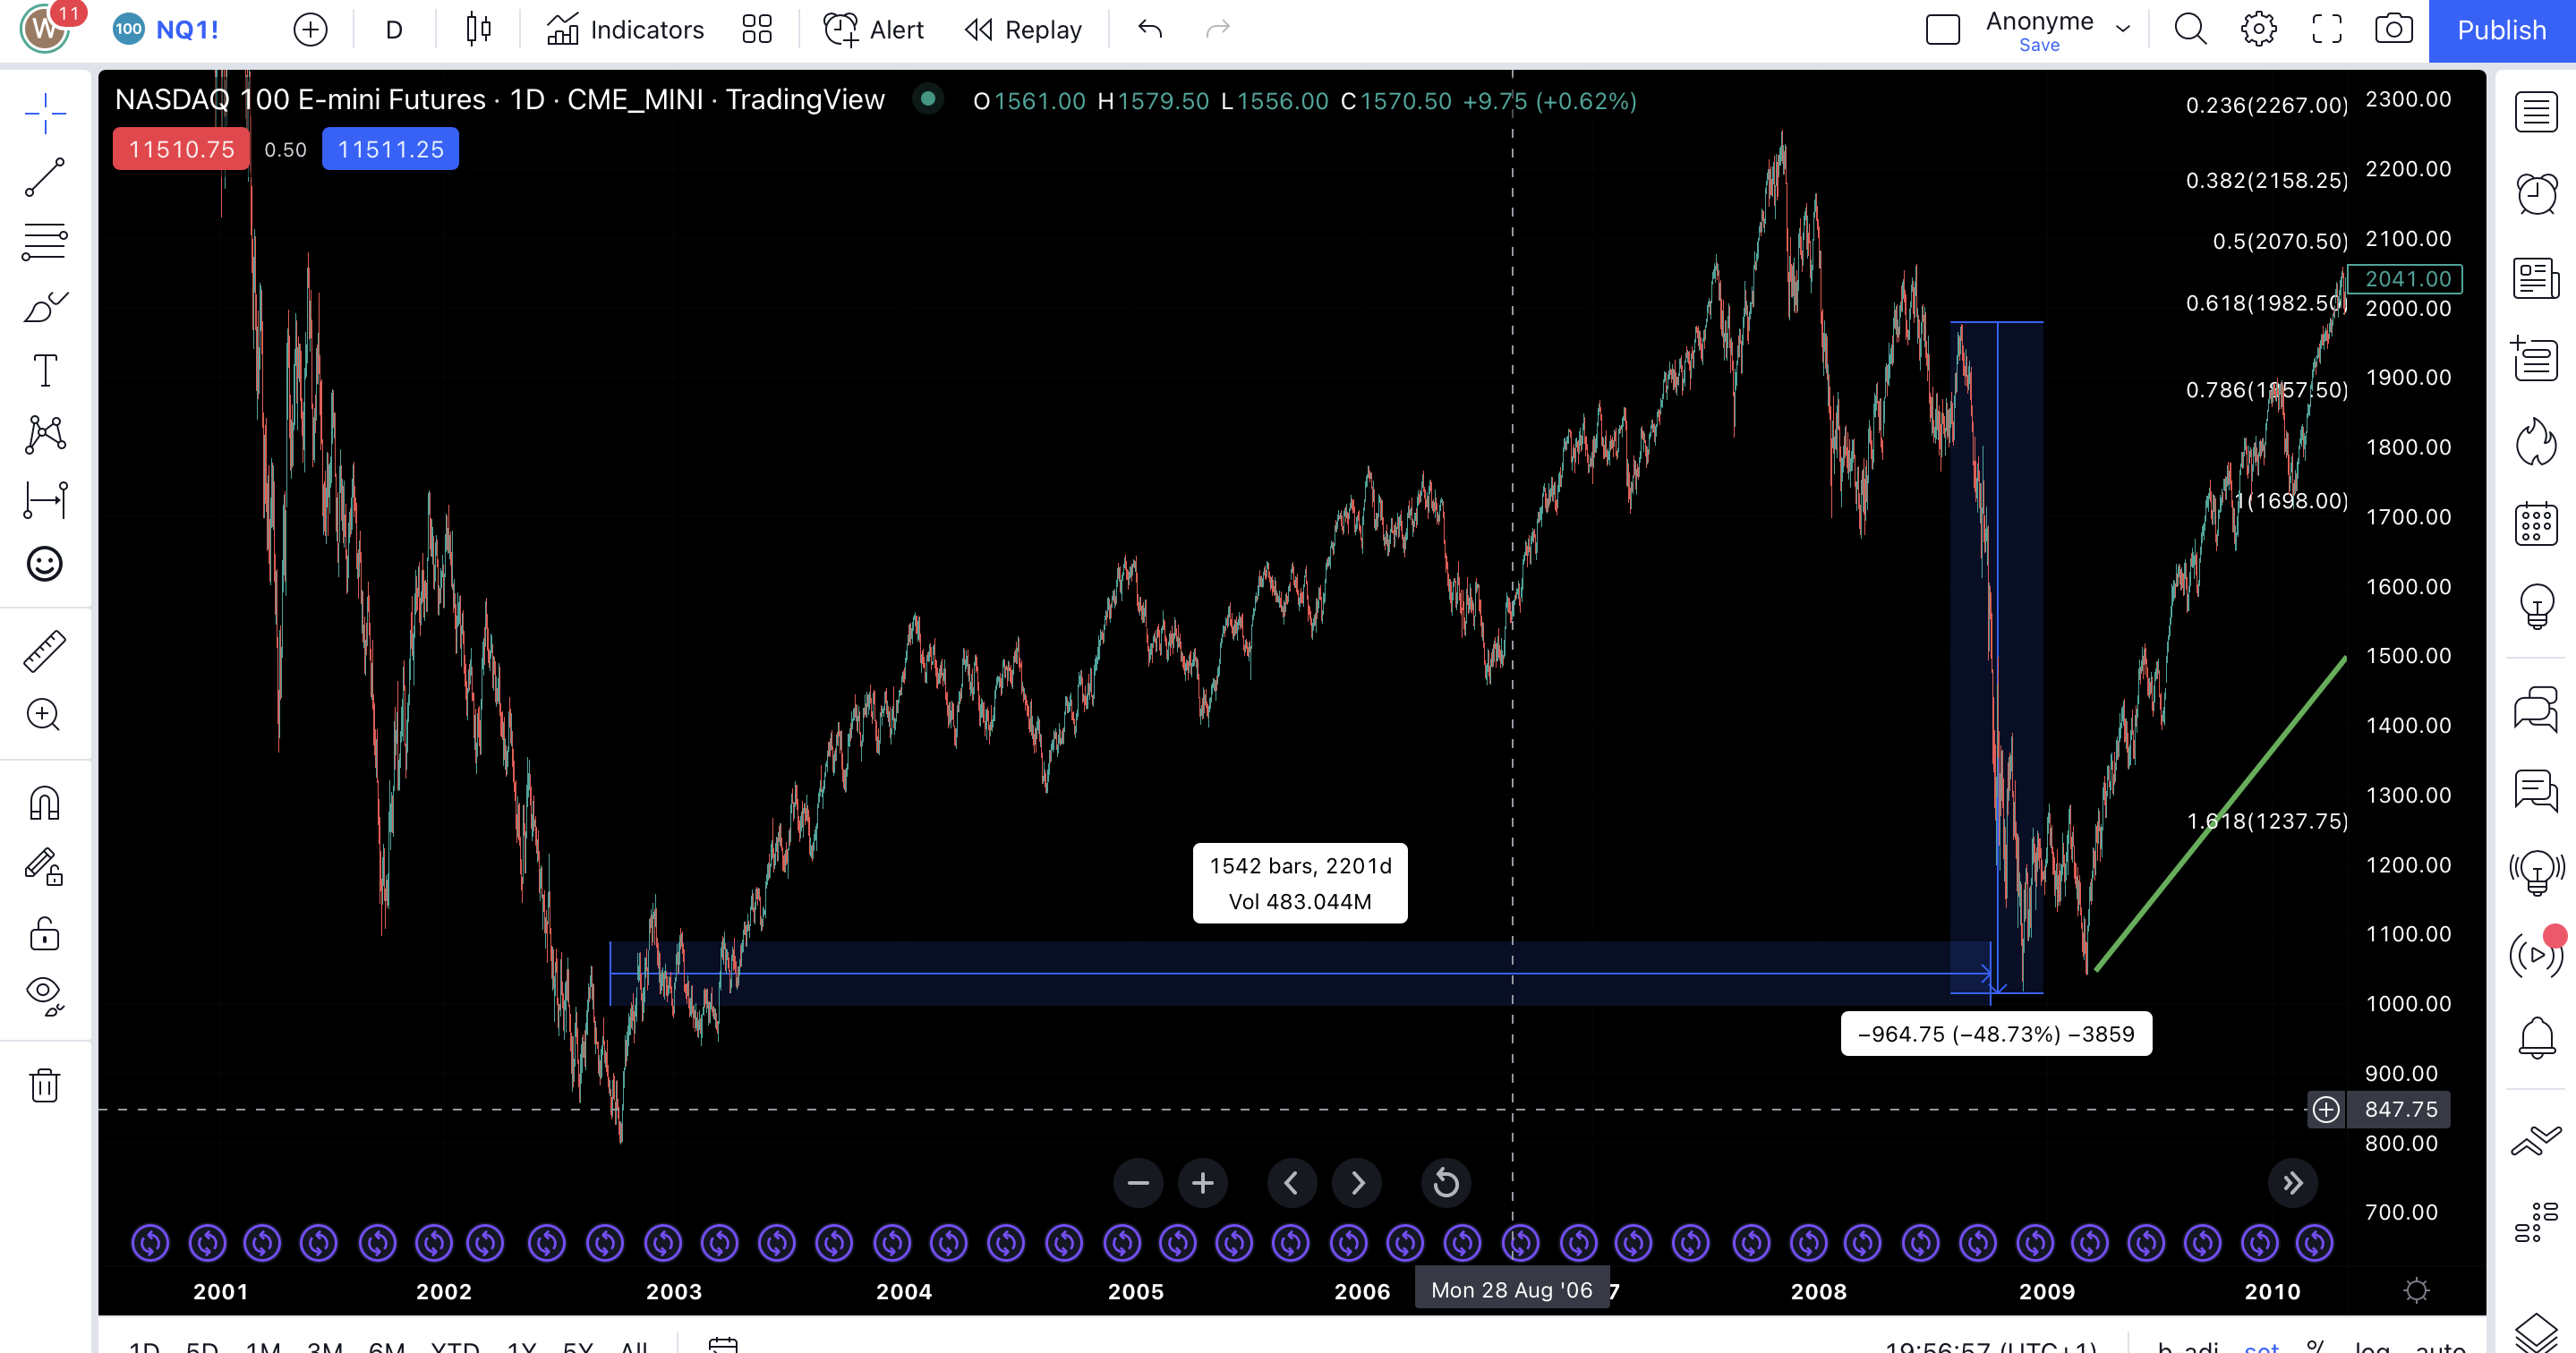Click the blue Publish button
The width and height of the screenshot is (2576, 1353).
pyautogui.click(x=2501, y=29)
